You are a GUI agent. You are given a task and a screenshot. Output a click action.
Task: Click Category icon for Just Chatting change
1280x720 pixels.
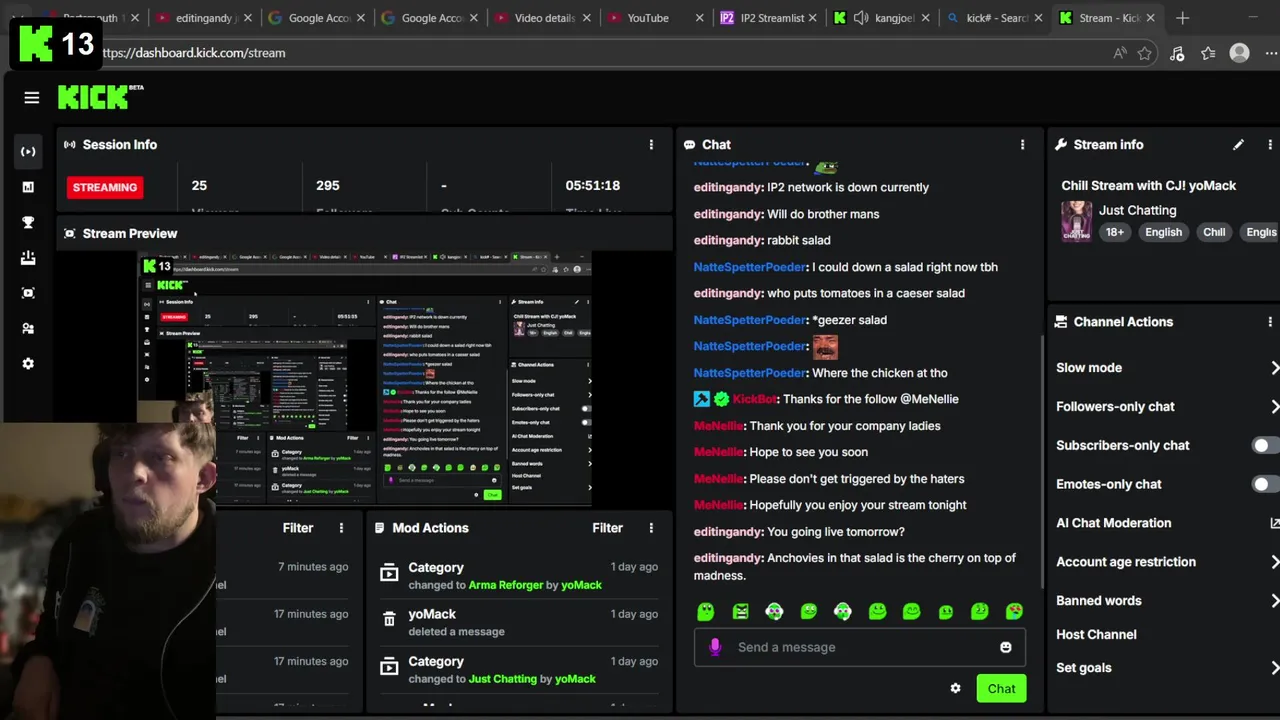pyautogui.click(x=389, y=667)
